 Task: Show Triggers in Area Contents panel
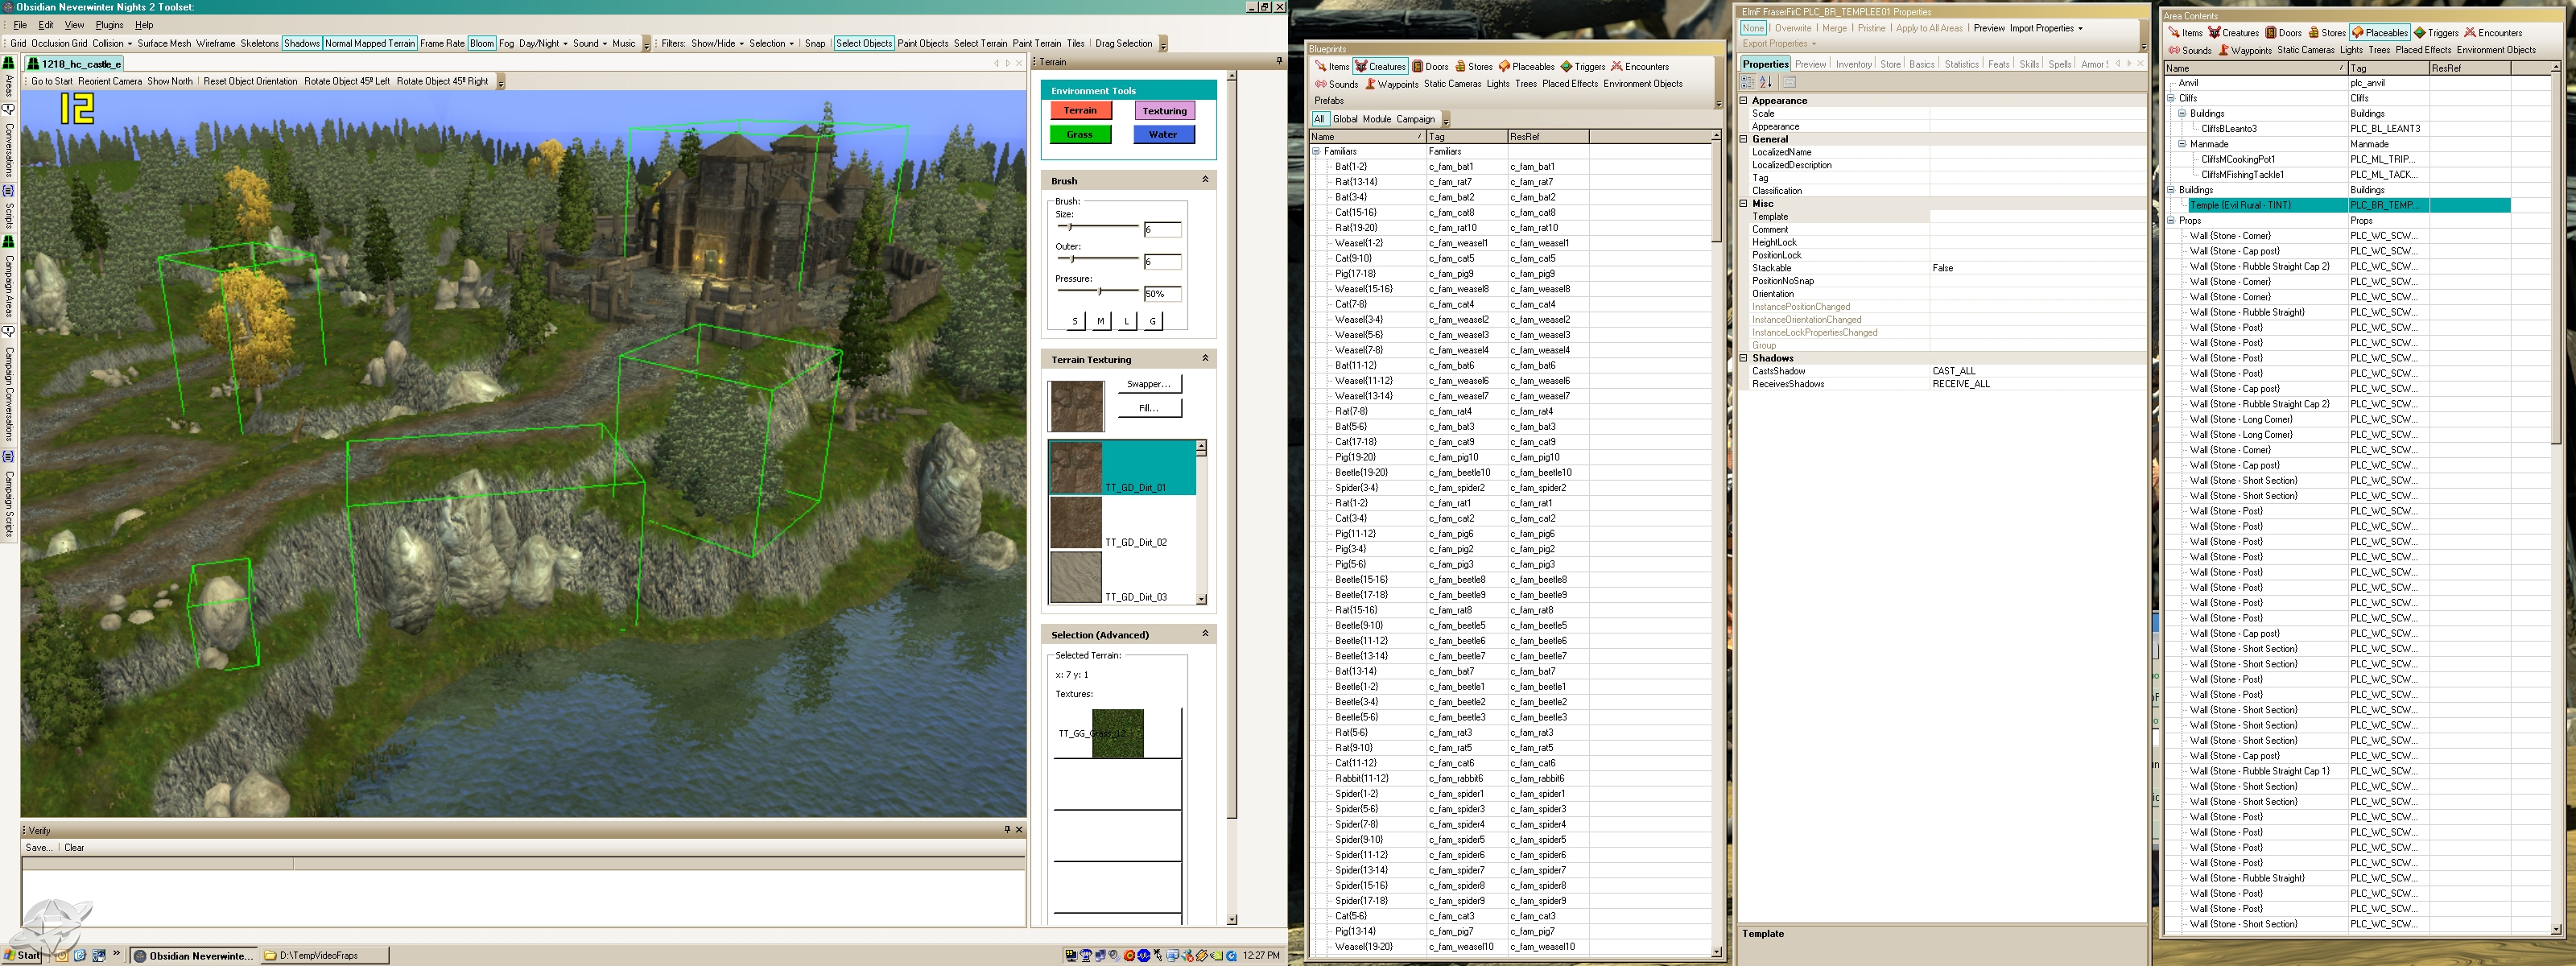point(2435,33)
